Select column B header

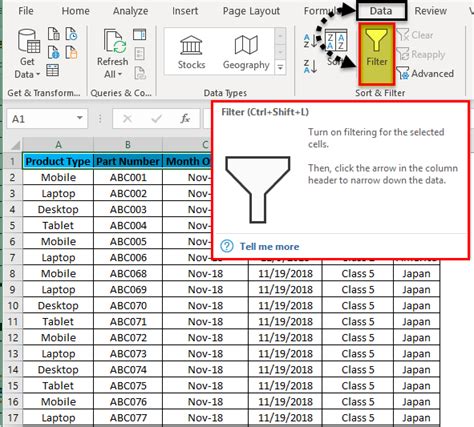128,145
